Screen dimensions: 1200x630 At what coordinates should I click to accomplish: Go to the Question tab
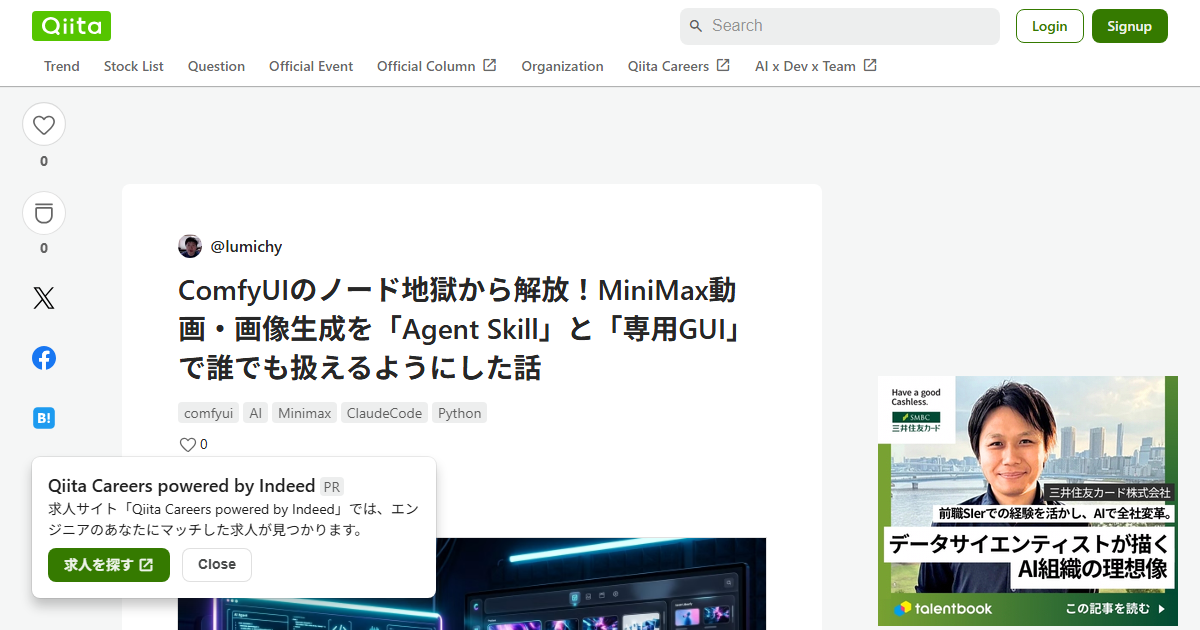216,66
